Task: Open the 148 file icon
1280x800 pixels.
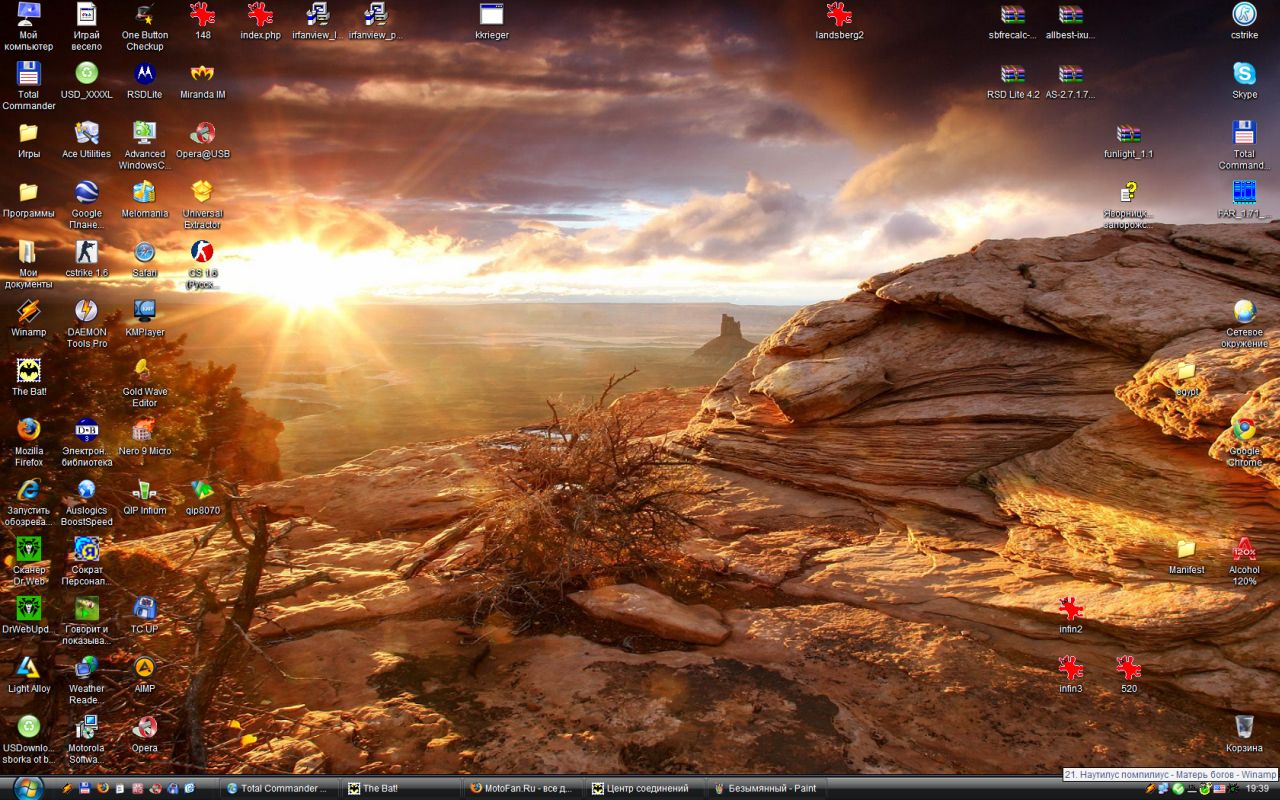Action: coord(203,21)
